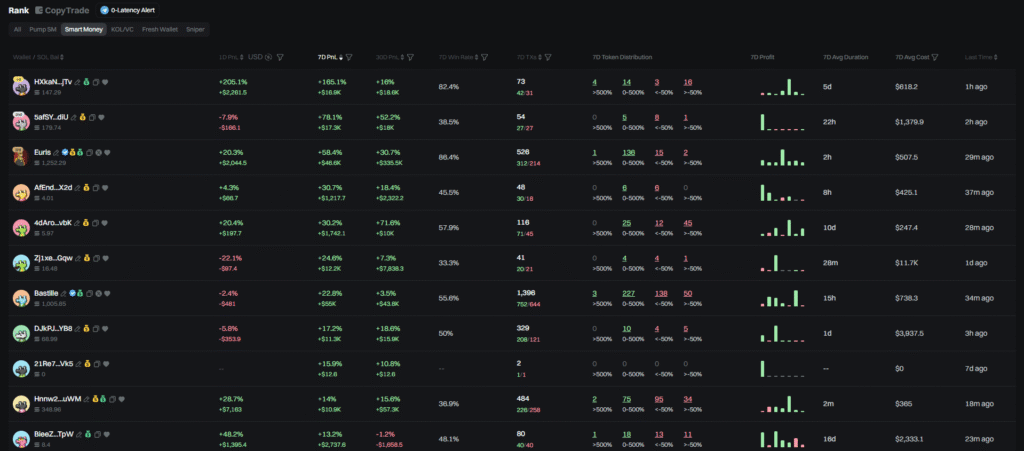
Task: Open the 7D Win Rate filter
Action: coord(485,57)
